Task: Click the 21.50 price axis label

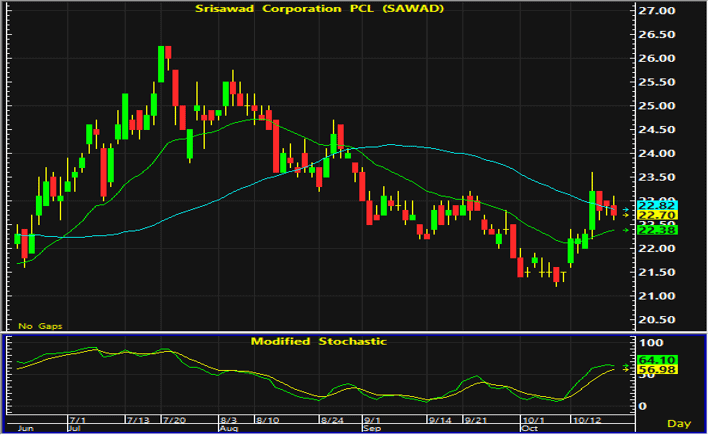Action: (657, 272)
